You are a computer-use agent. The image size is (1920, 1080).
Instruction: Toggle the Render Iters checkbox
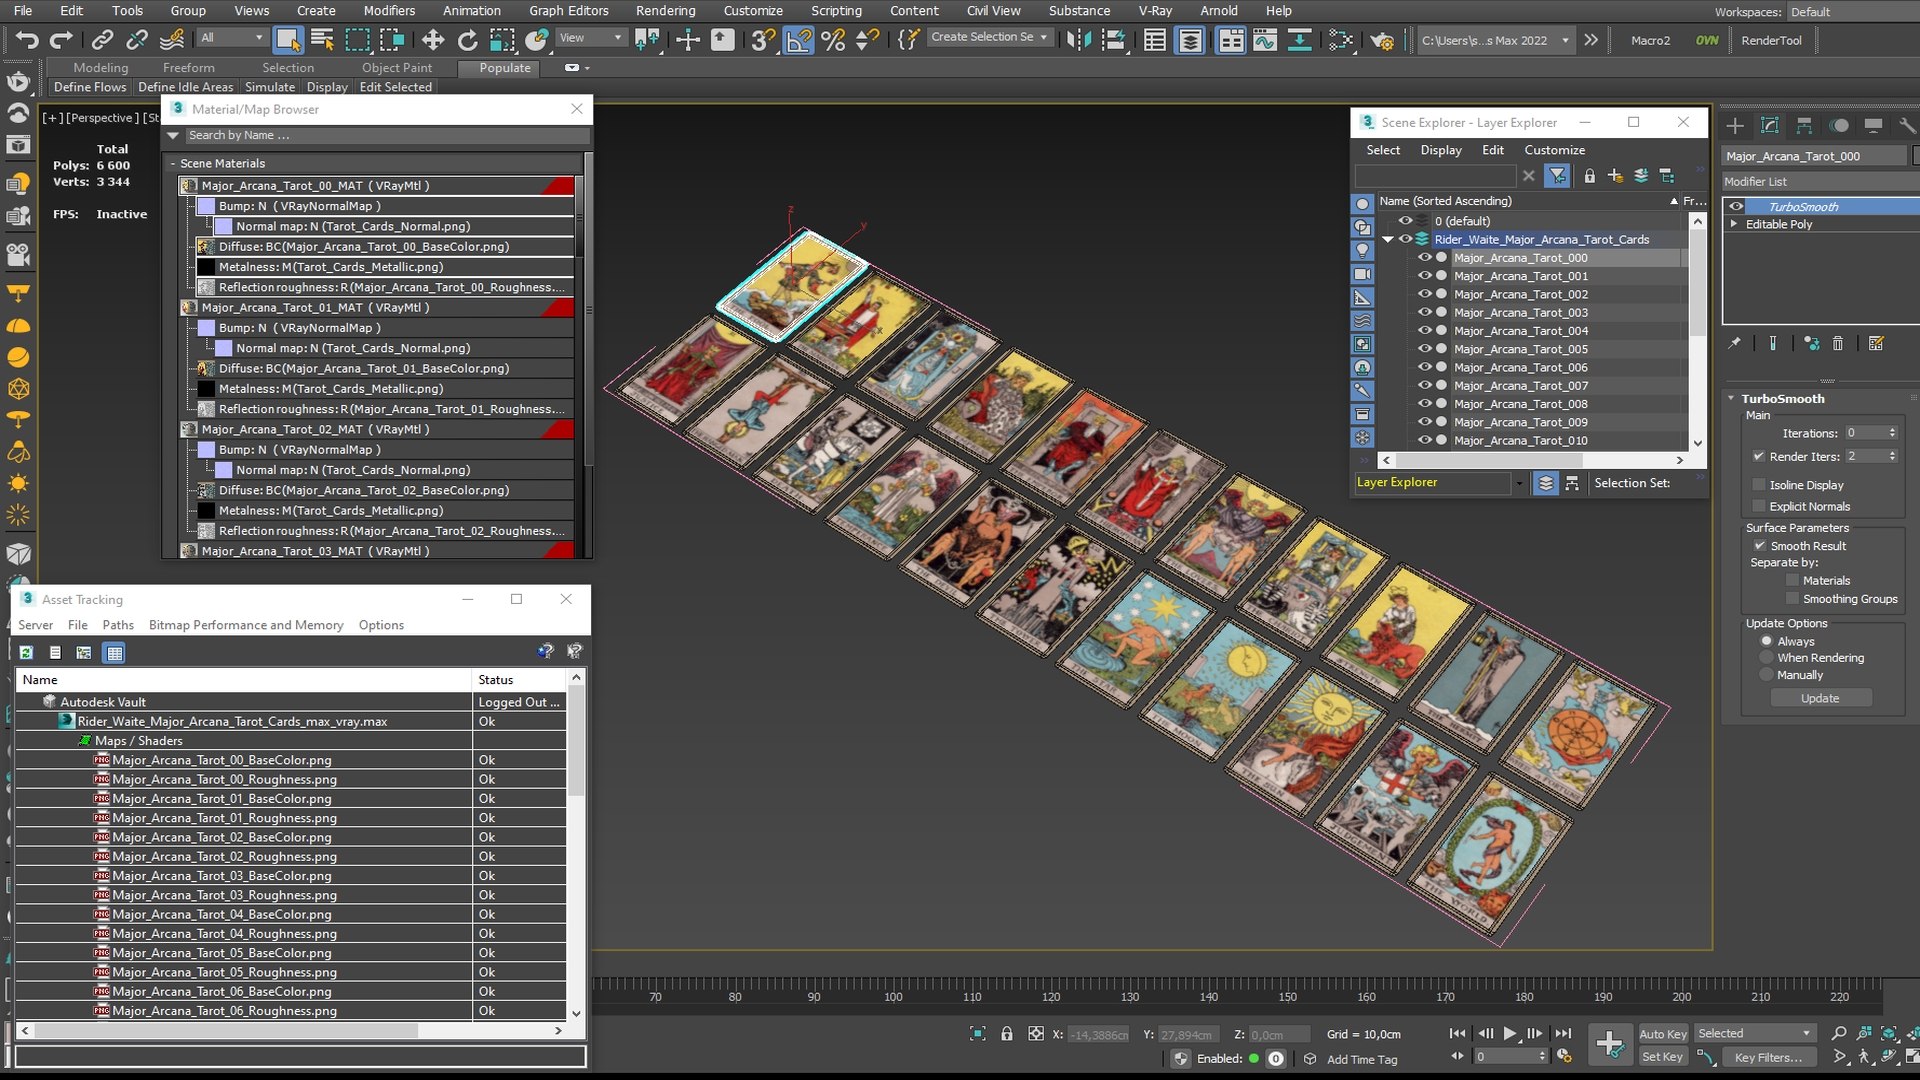[1758, 456]
